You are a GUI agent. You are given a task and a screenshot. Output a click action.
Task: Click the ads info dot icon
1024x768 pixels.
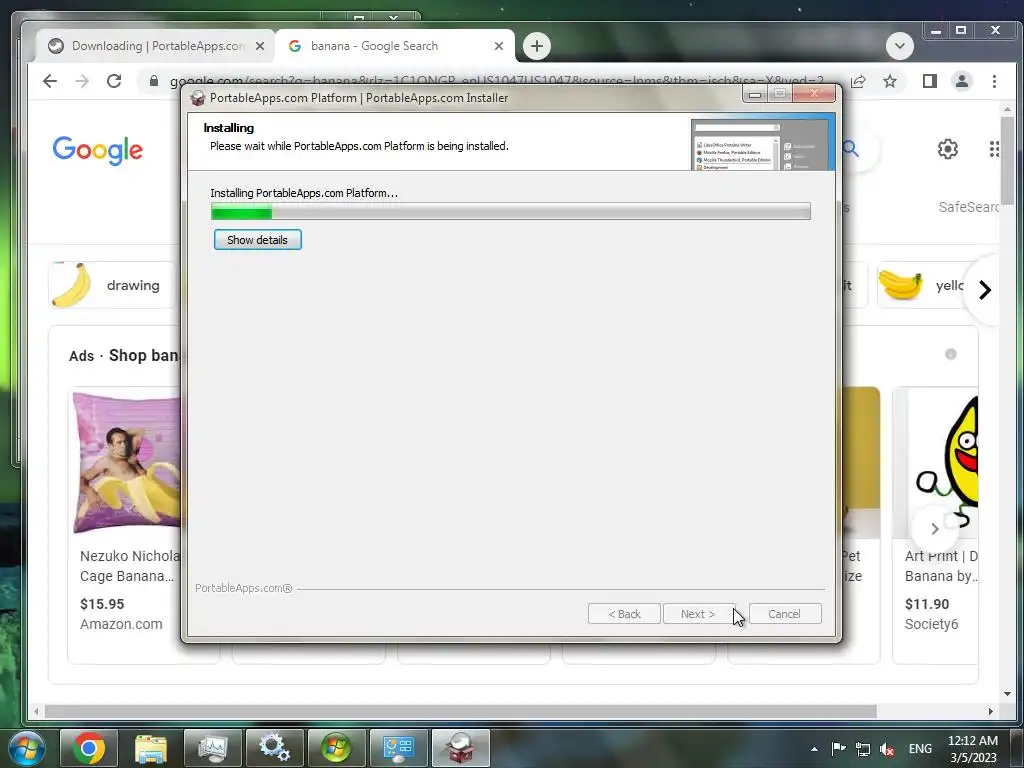click(950, 354)
